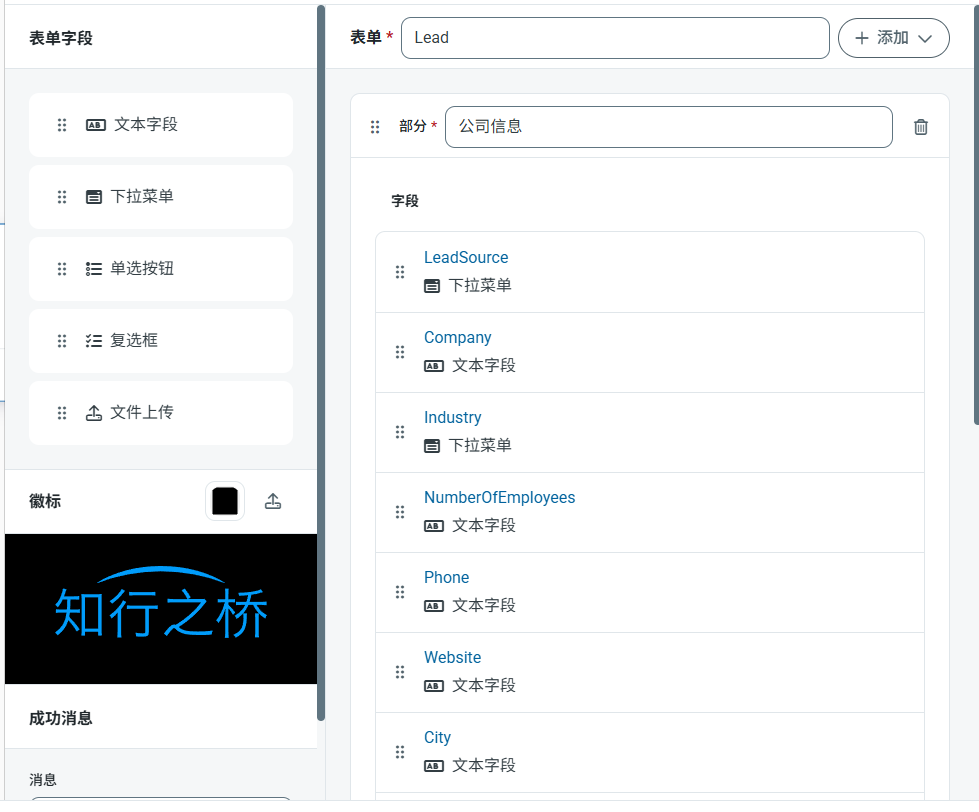Select the 单选按钮 field type card
The image size is (979, 812).
[x=161, y=269]
